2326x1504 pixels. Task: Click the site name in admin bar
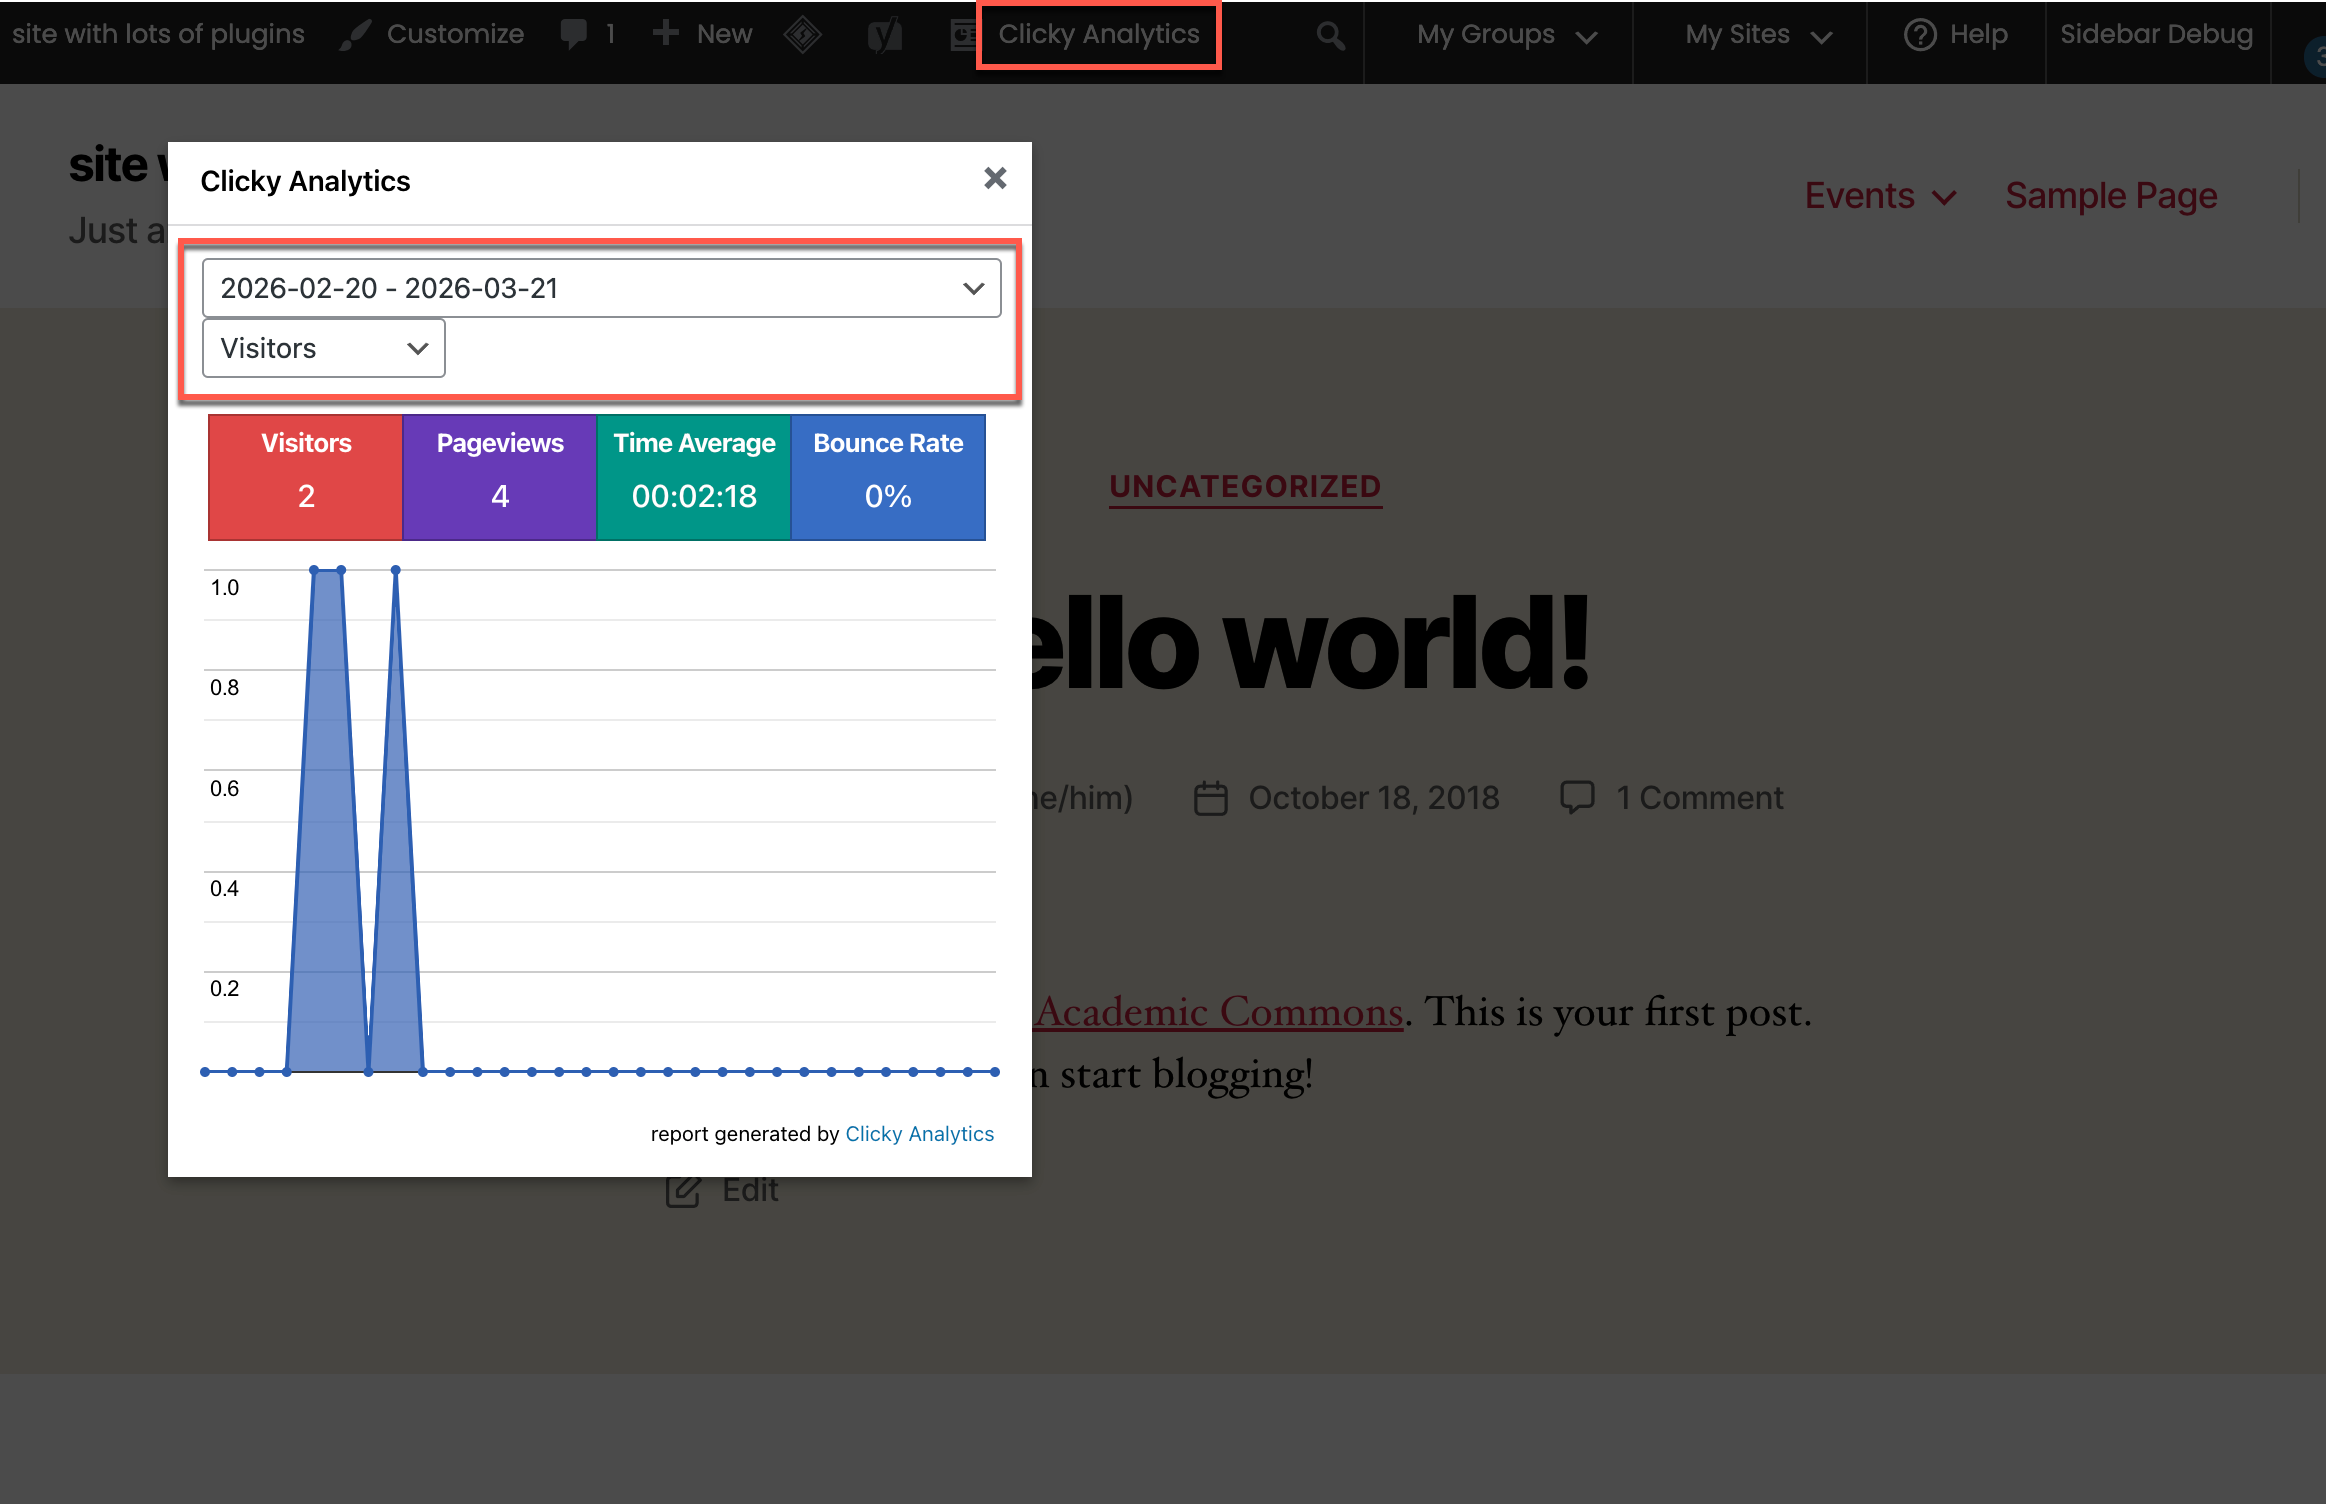click(x=158, y=34)
